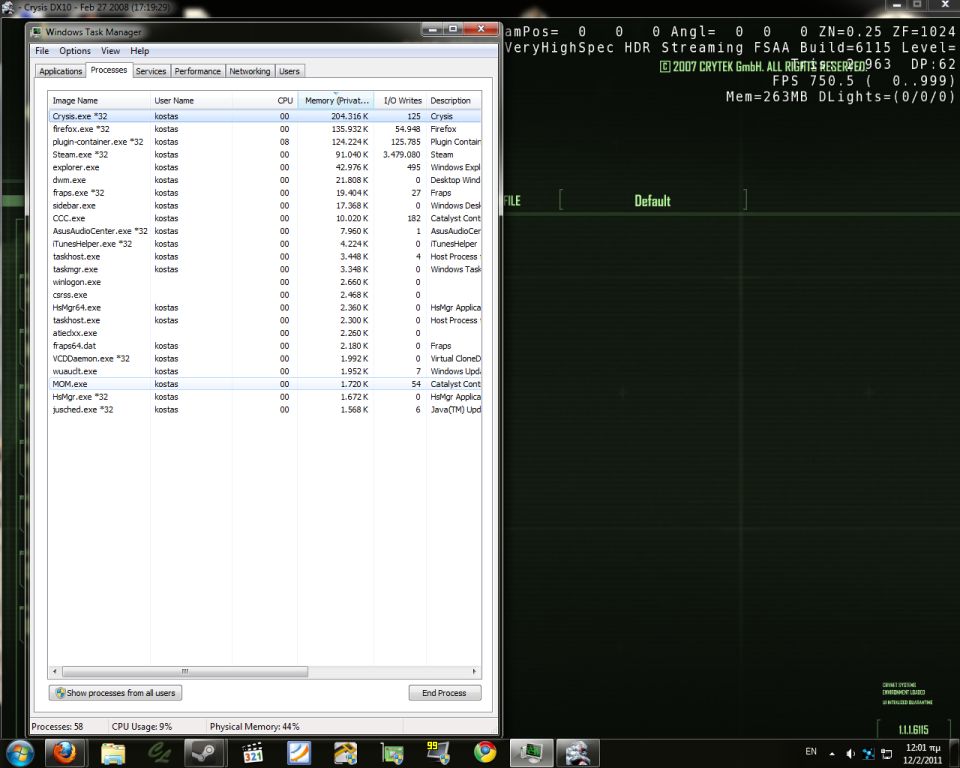Select the firefox.exe *32 process
The width and height of the screenshot is (960, 768).
tap(264, 129)
